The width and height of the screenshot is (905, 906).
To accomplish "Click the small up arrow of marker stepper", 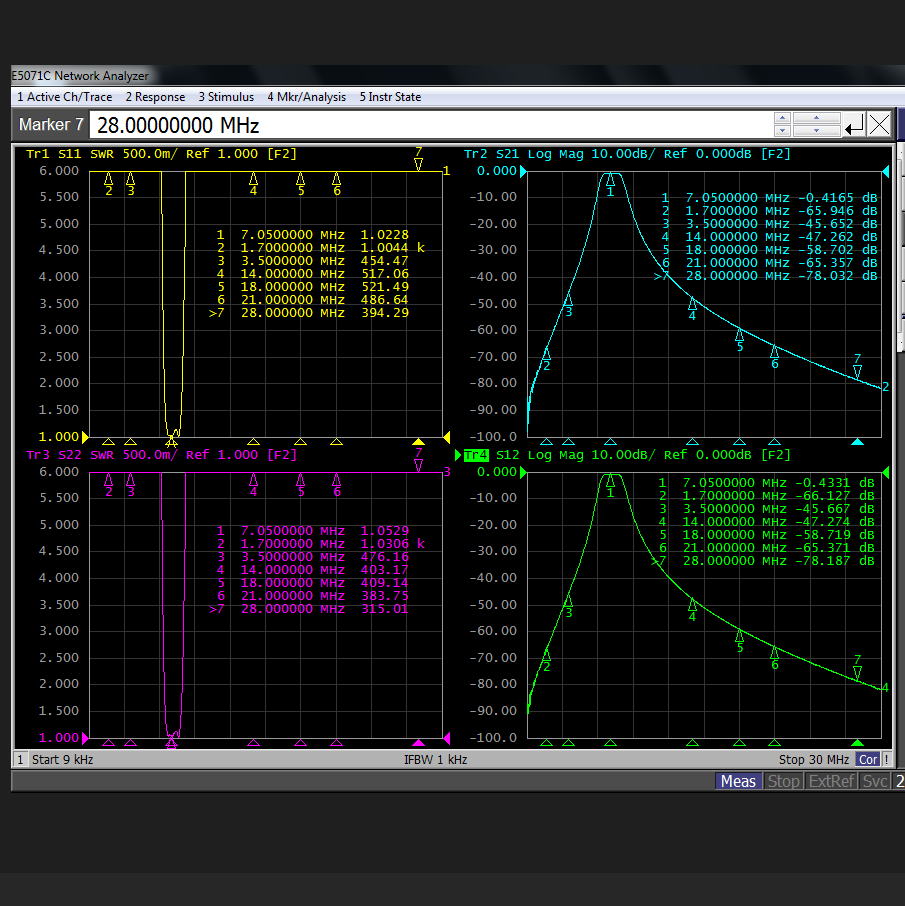I will 782,118.
